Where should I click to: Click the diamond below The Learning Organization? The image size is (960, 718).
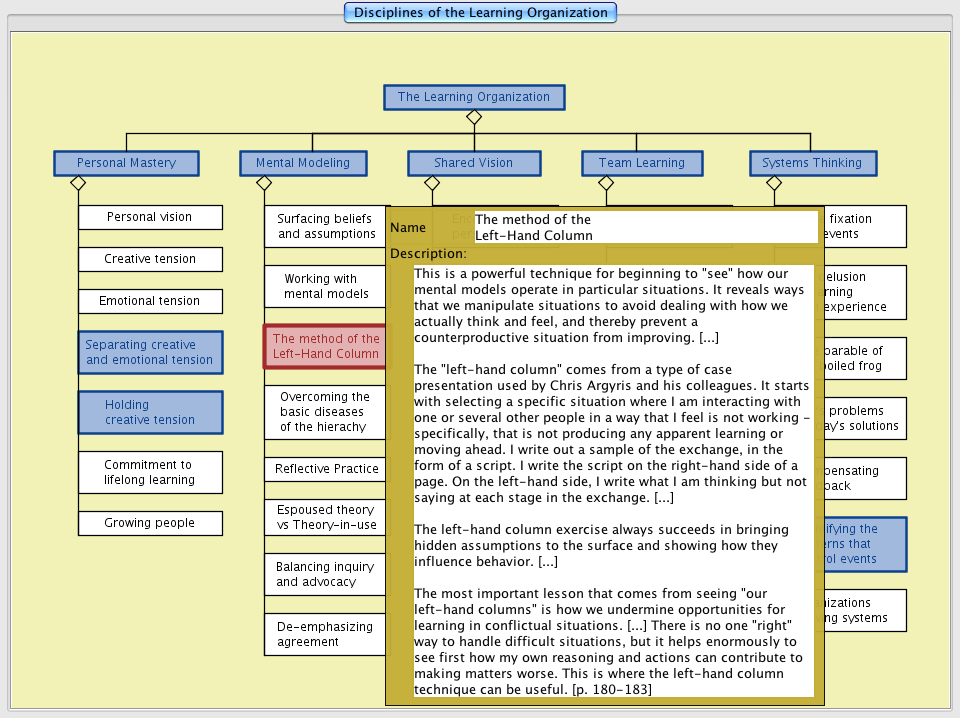[474, 117]
